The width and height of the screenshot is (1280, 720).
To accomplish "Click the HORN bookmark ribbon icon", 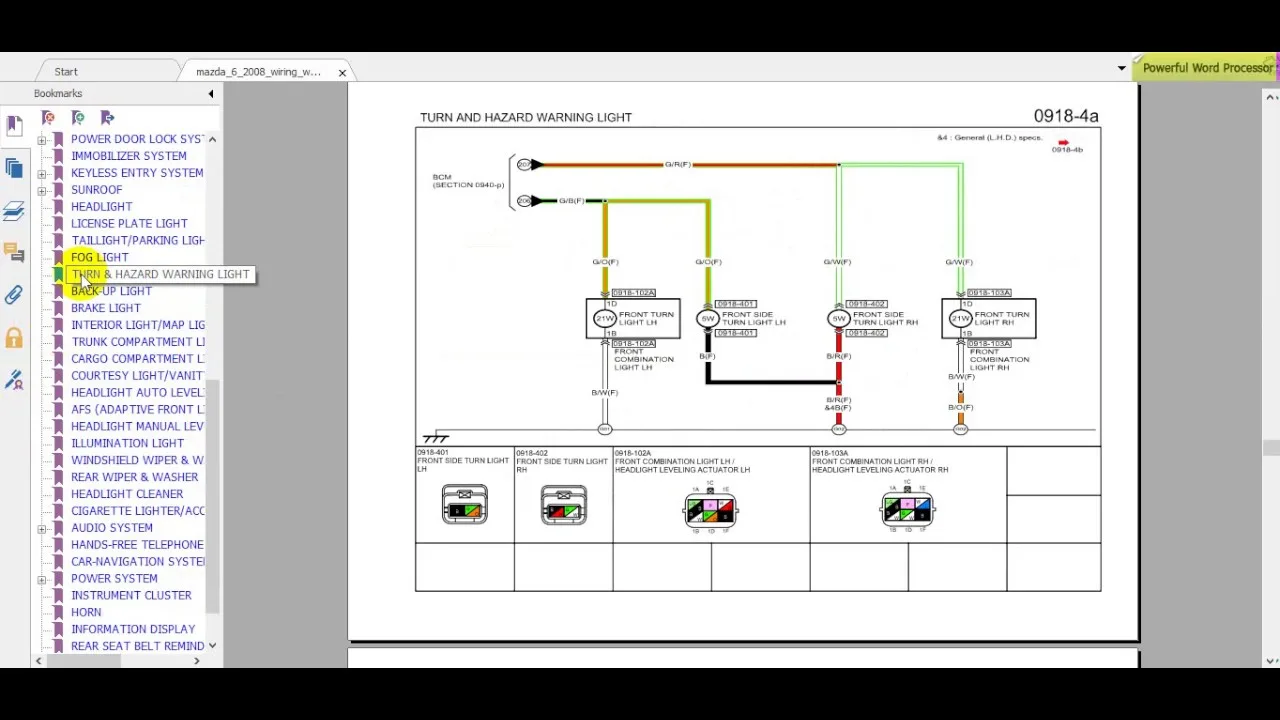I will 58,612.
